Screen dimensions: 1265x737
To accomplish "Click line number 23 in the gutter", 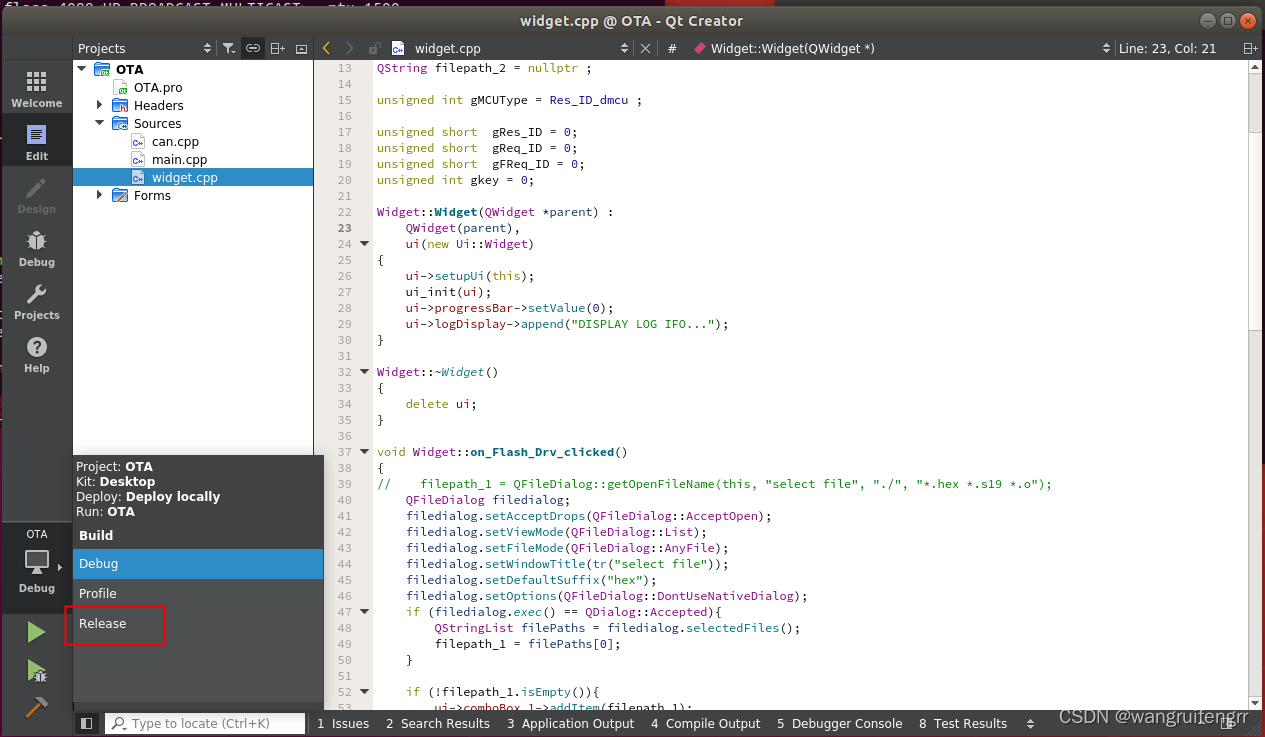I will tap(345, 227).
